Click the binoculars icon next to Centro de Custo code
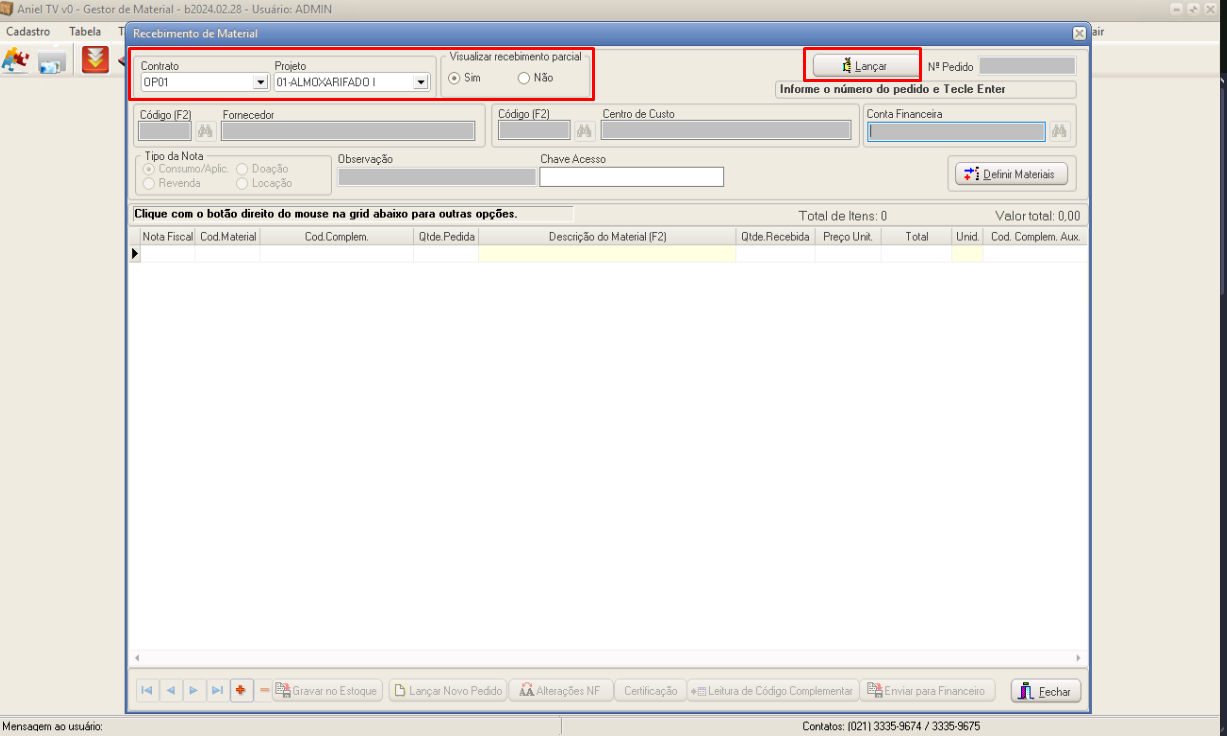This screenshot has height=736, width=1227. 584,131
